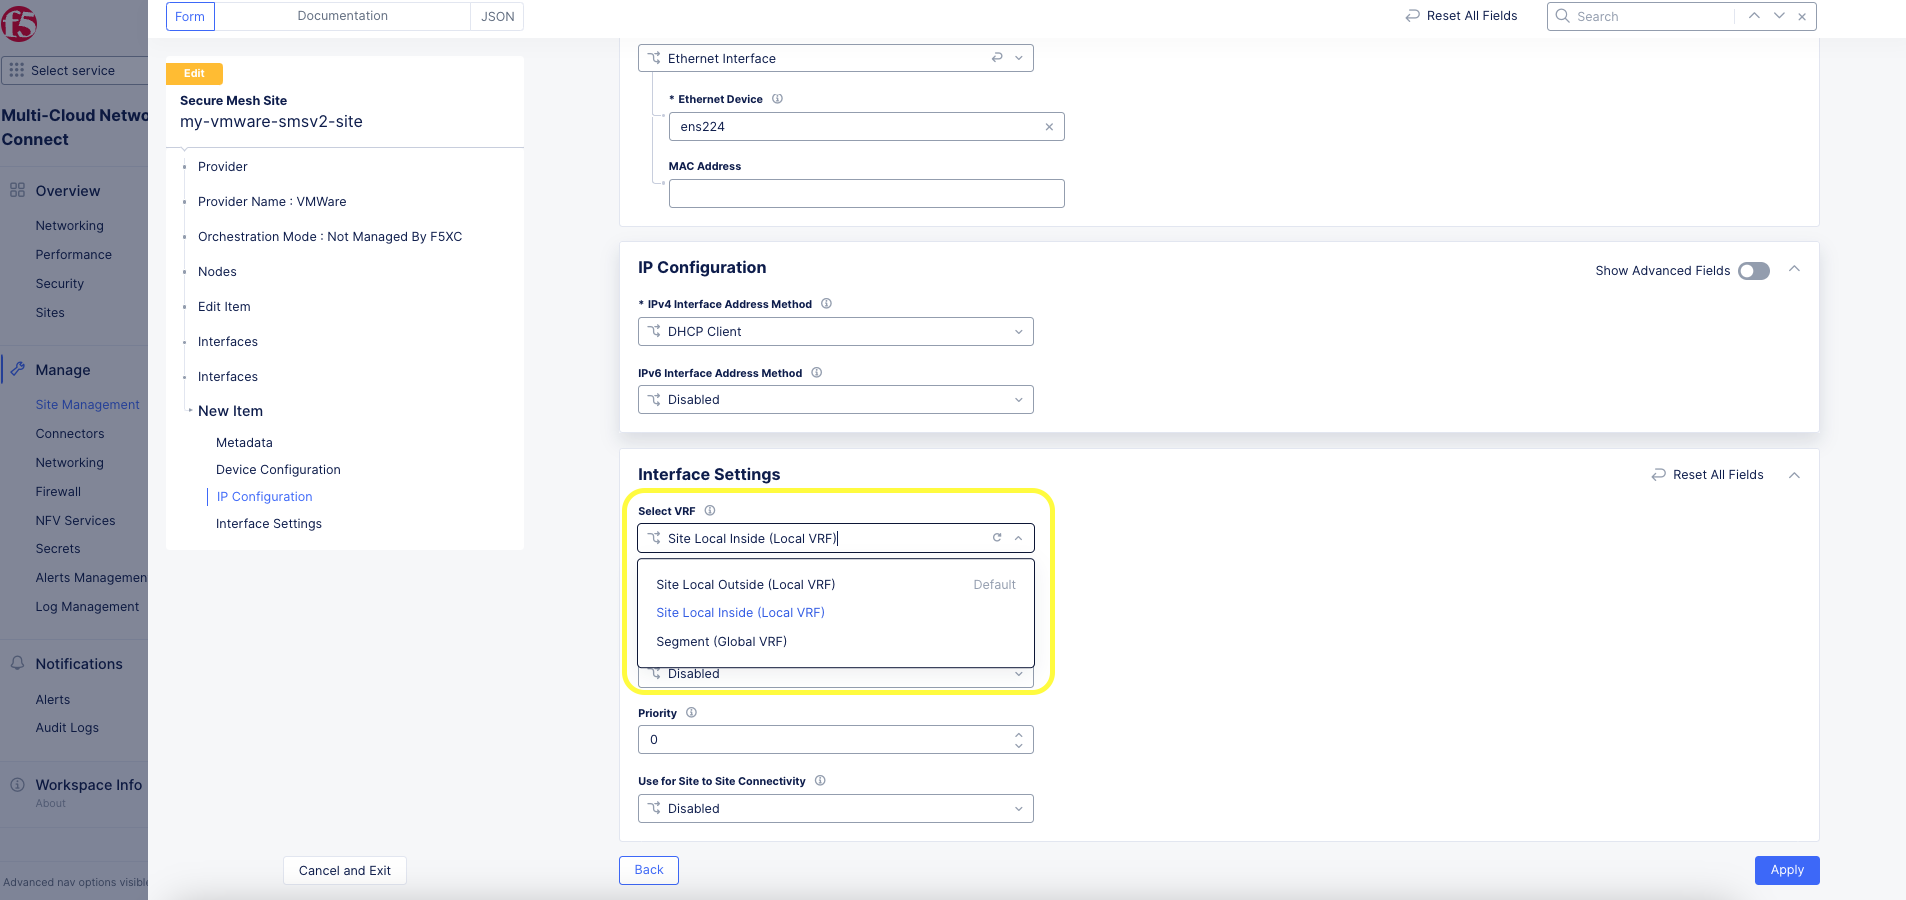This screenshot has height=900, width=1906.
Task: Click the Apply button
Action: (x=1786, y=870)
